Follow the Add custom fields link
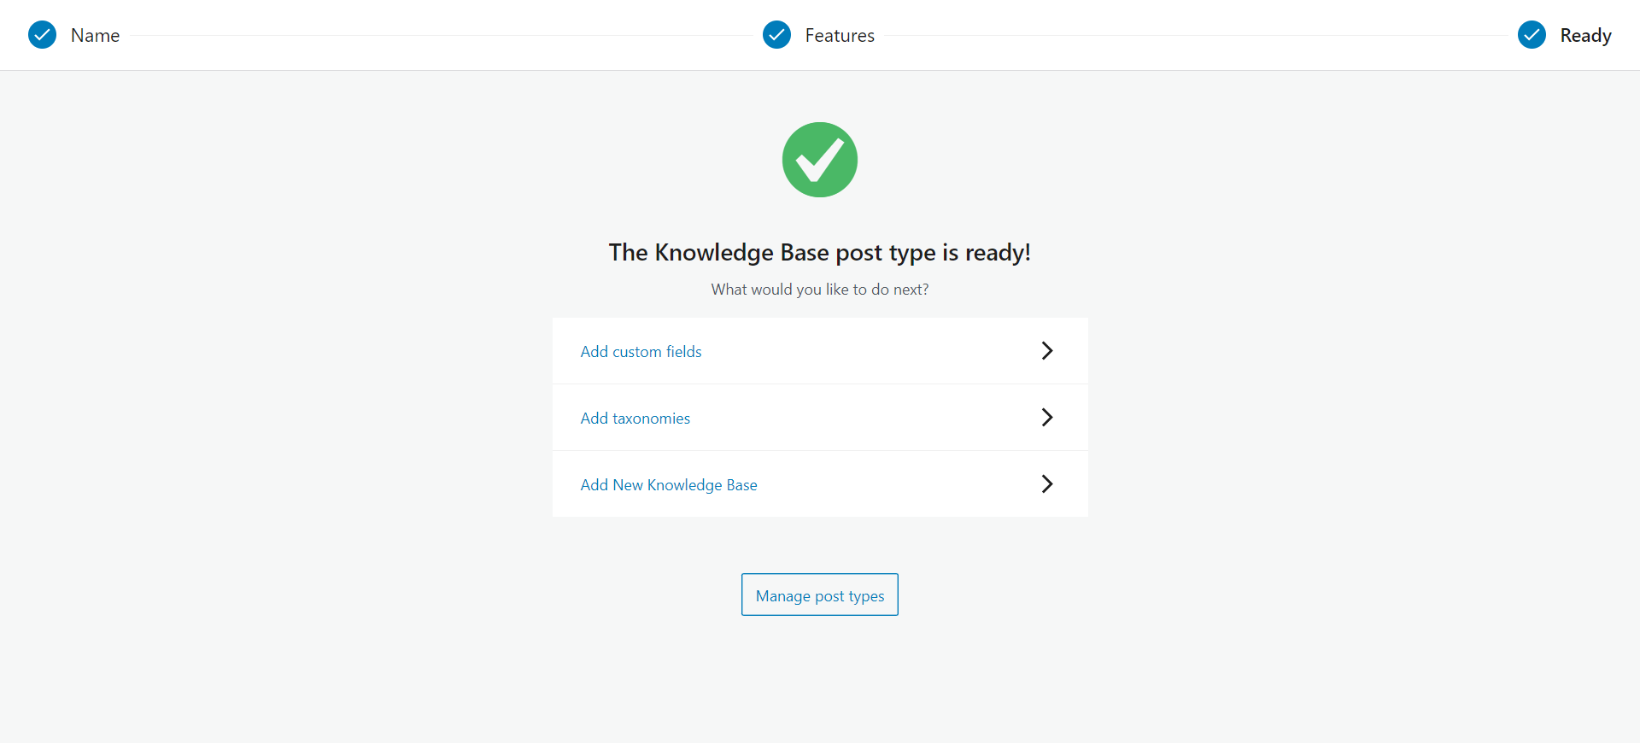Image resolution: width=1640 pixels, height=743 pixels. [x=641, y=351]
